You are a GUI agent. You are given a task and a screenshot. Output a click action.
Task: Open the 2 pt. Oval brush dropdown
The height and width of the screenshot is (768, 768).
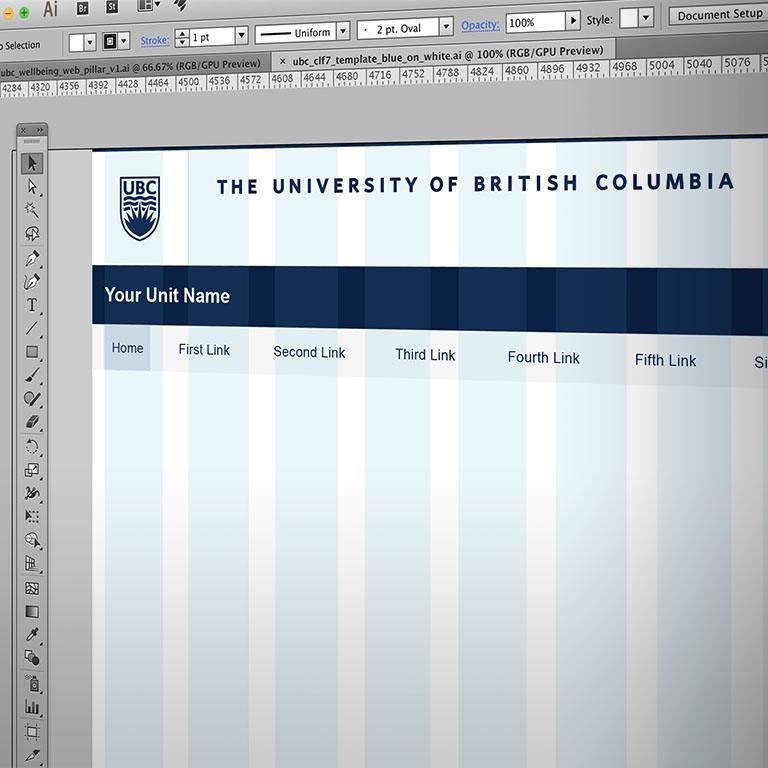coord(446,26)
